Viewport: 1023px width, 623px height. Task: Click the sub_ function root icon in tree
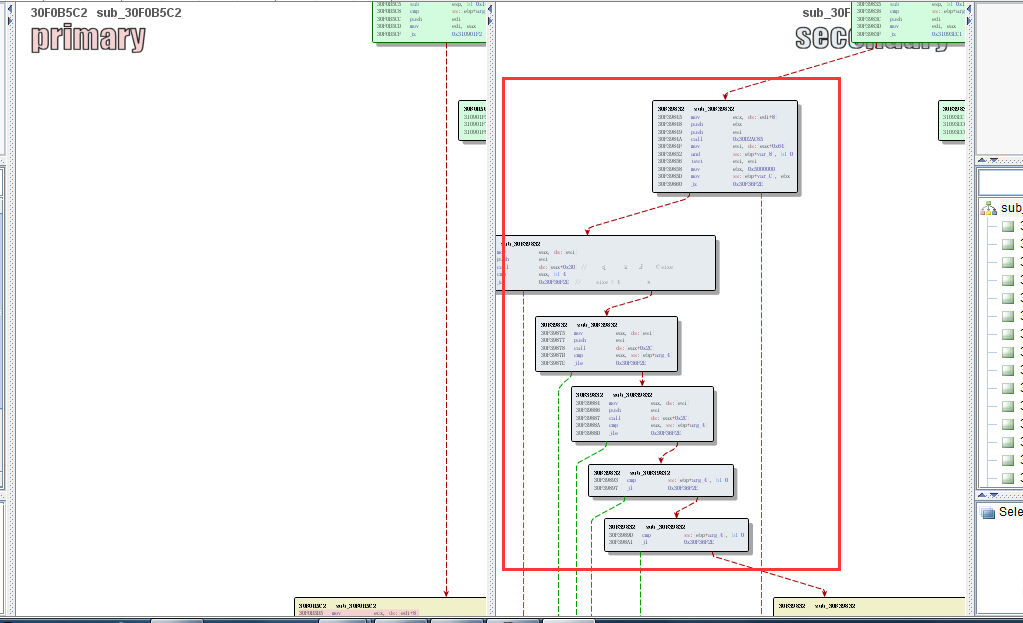pyautogui.click(x=989, y=208)
